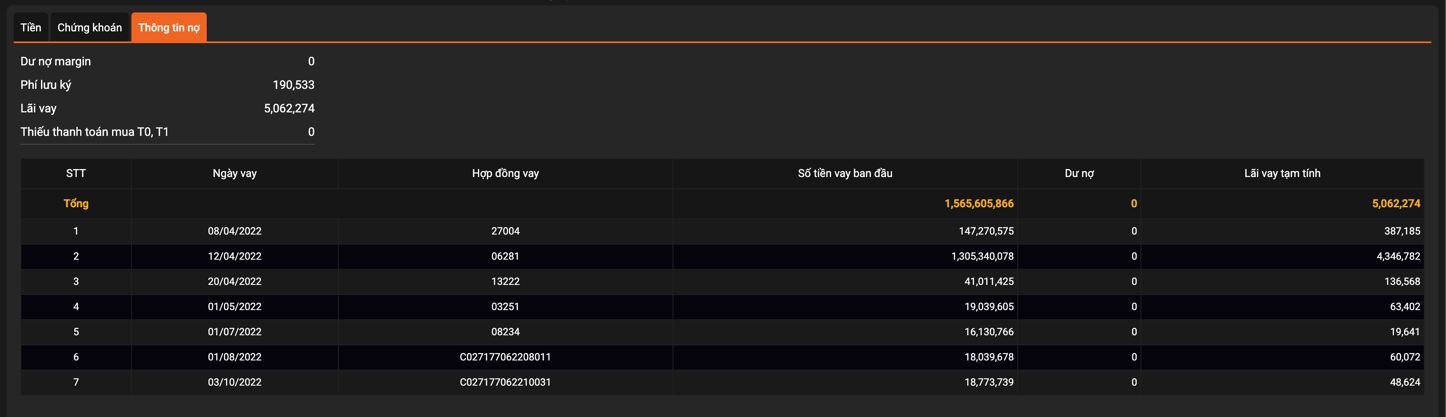Screen dimensions: 1446x417
Task: Select contract 08234 cell
Action: (x=505, y=332)
